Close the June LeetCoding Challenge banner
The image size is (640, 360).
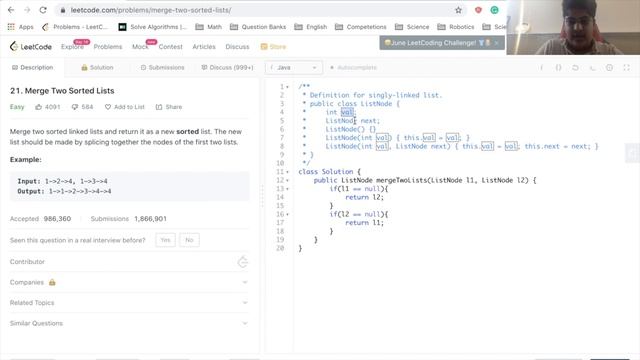(496, 43)
